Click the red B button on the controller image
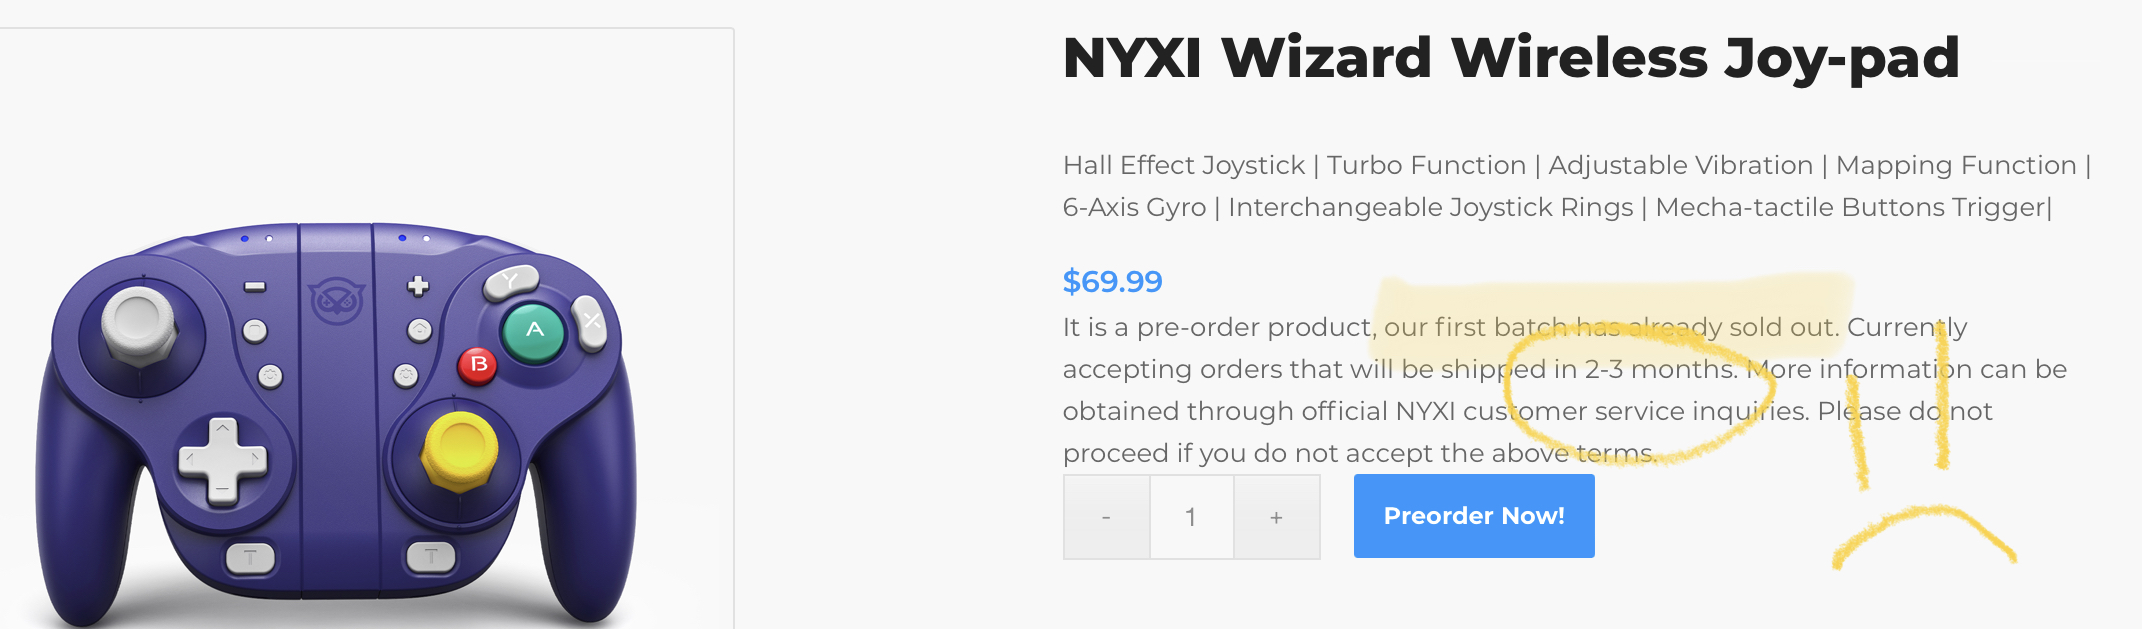2142x629 pixels. point(478,365)
